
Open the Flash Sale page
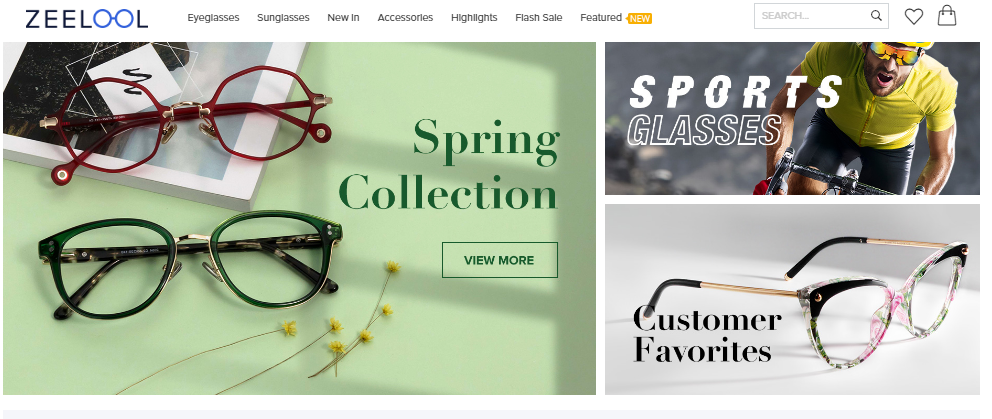click(538, 18)
